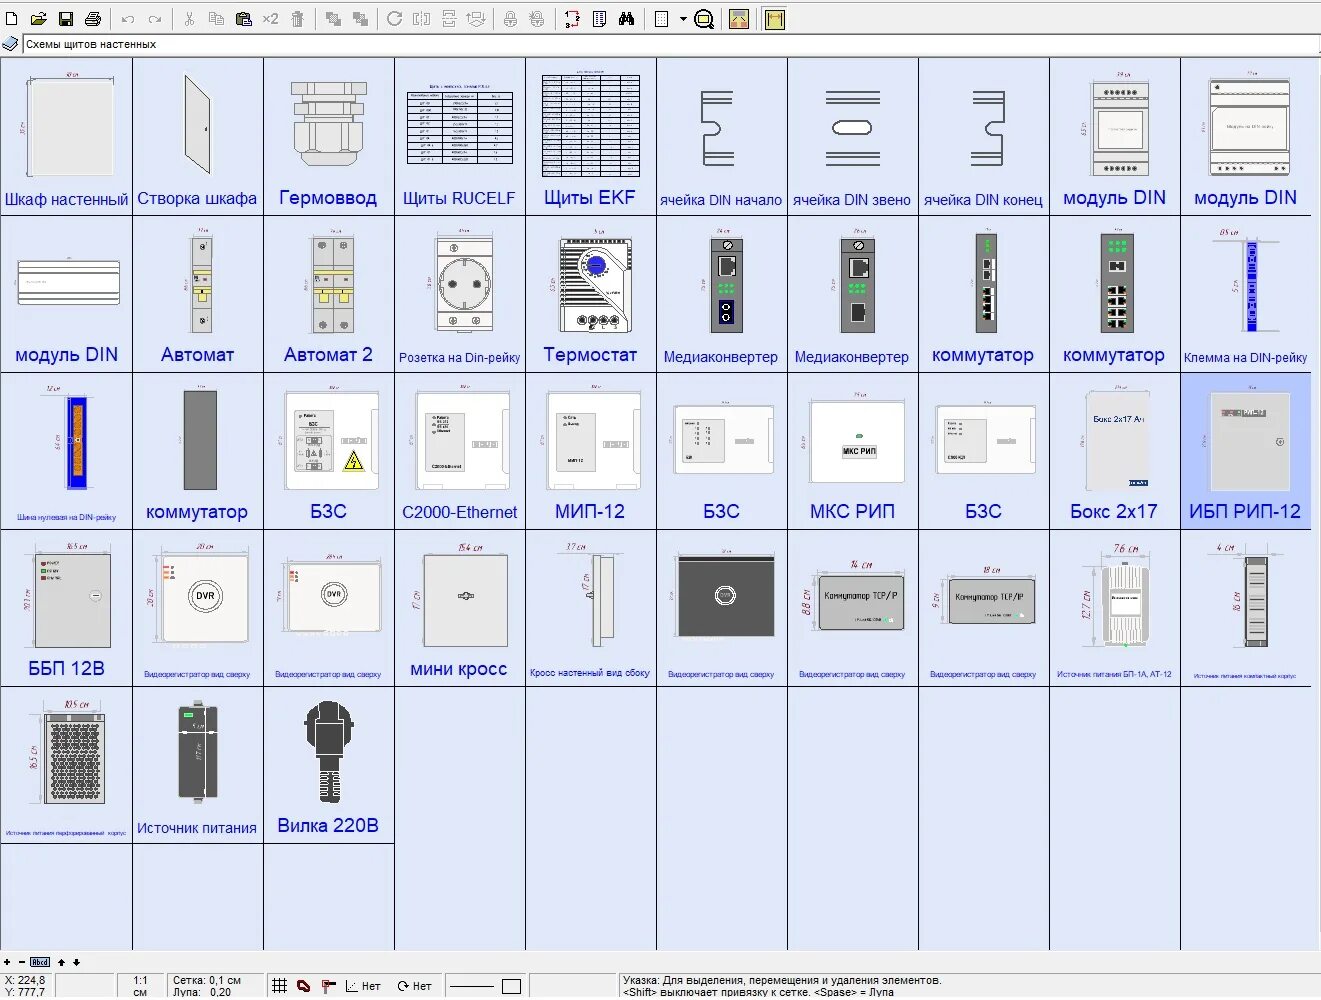The width and height of the screenshot is (1321, 1000).
Task: Select the 'Шкаф настенный' component
Action: [66, 135]
